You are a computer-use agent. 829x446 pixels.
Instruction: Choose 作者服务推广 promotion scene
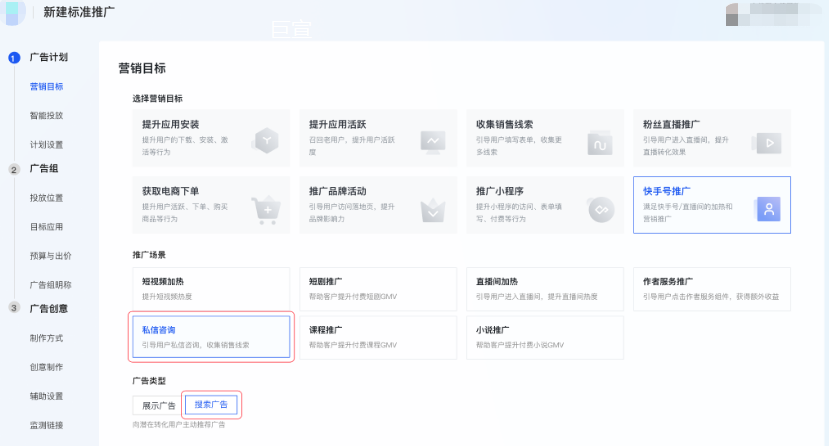[x=712, y=289]
